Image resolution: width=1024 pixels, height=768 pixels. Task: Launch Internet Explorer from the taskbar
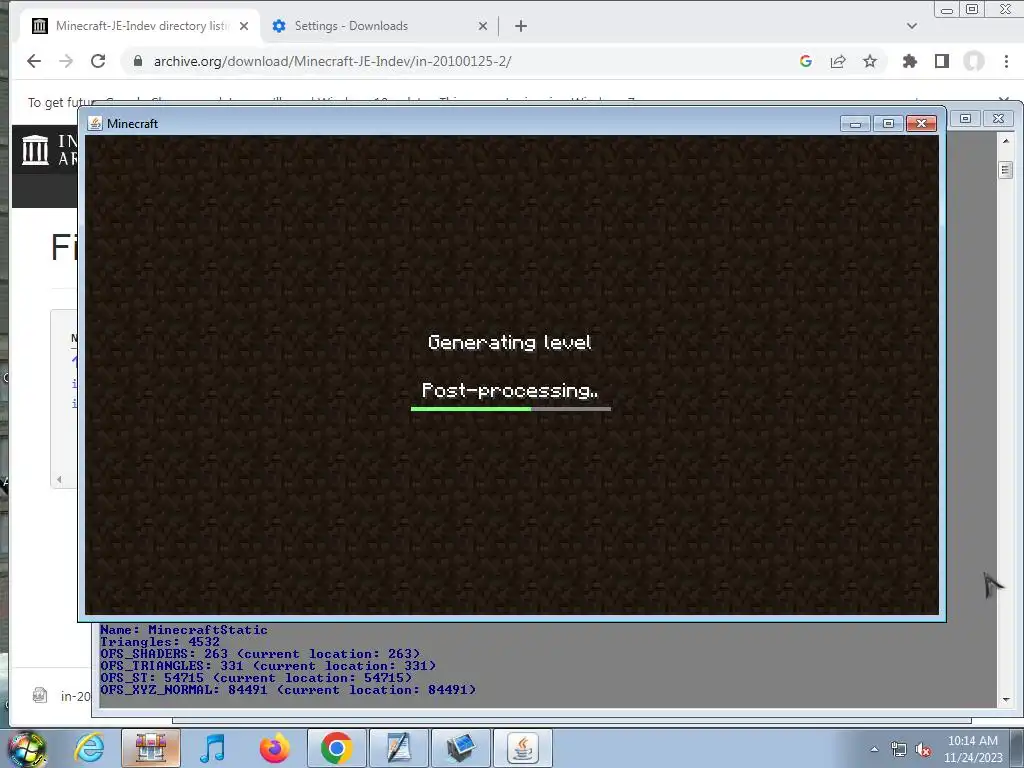point(89,748)
